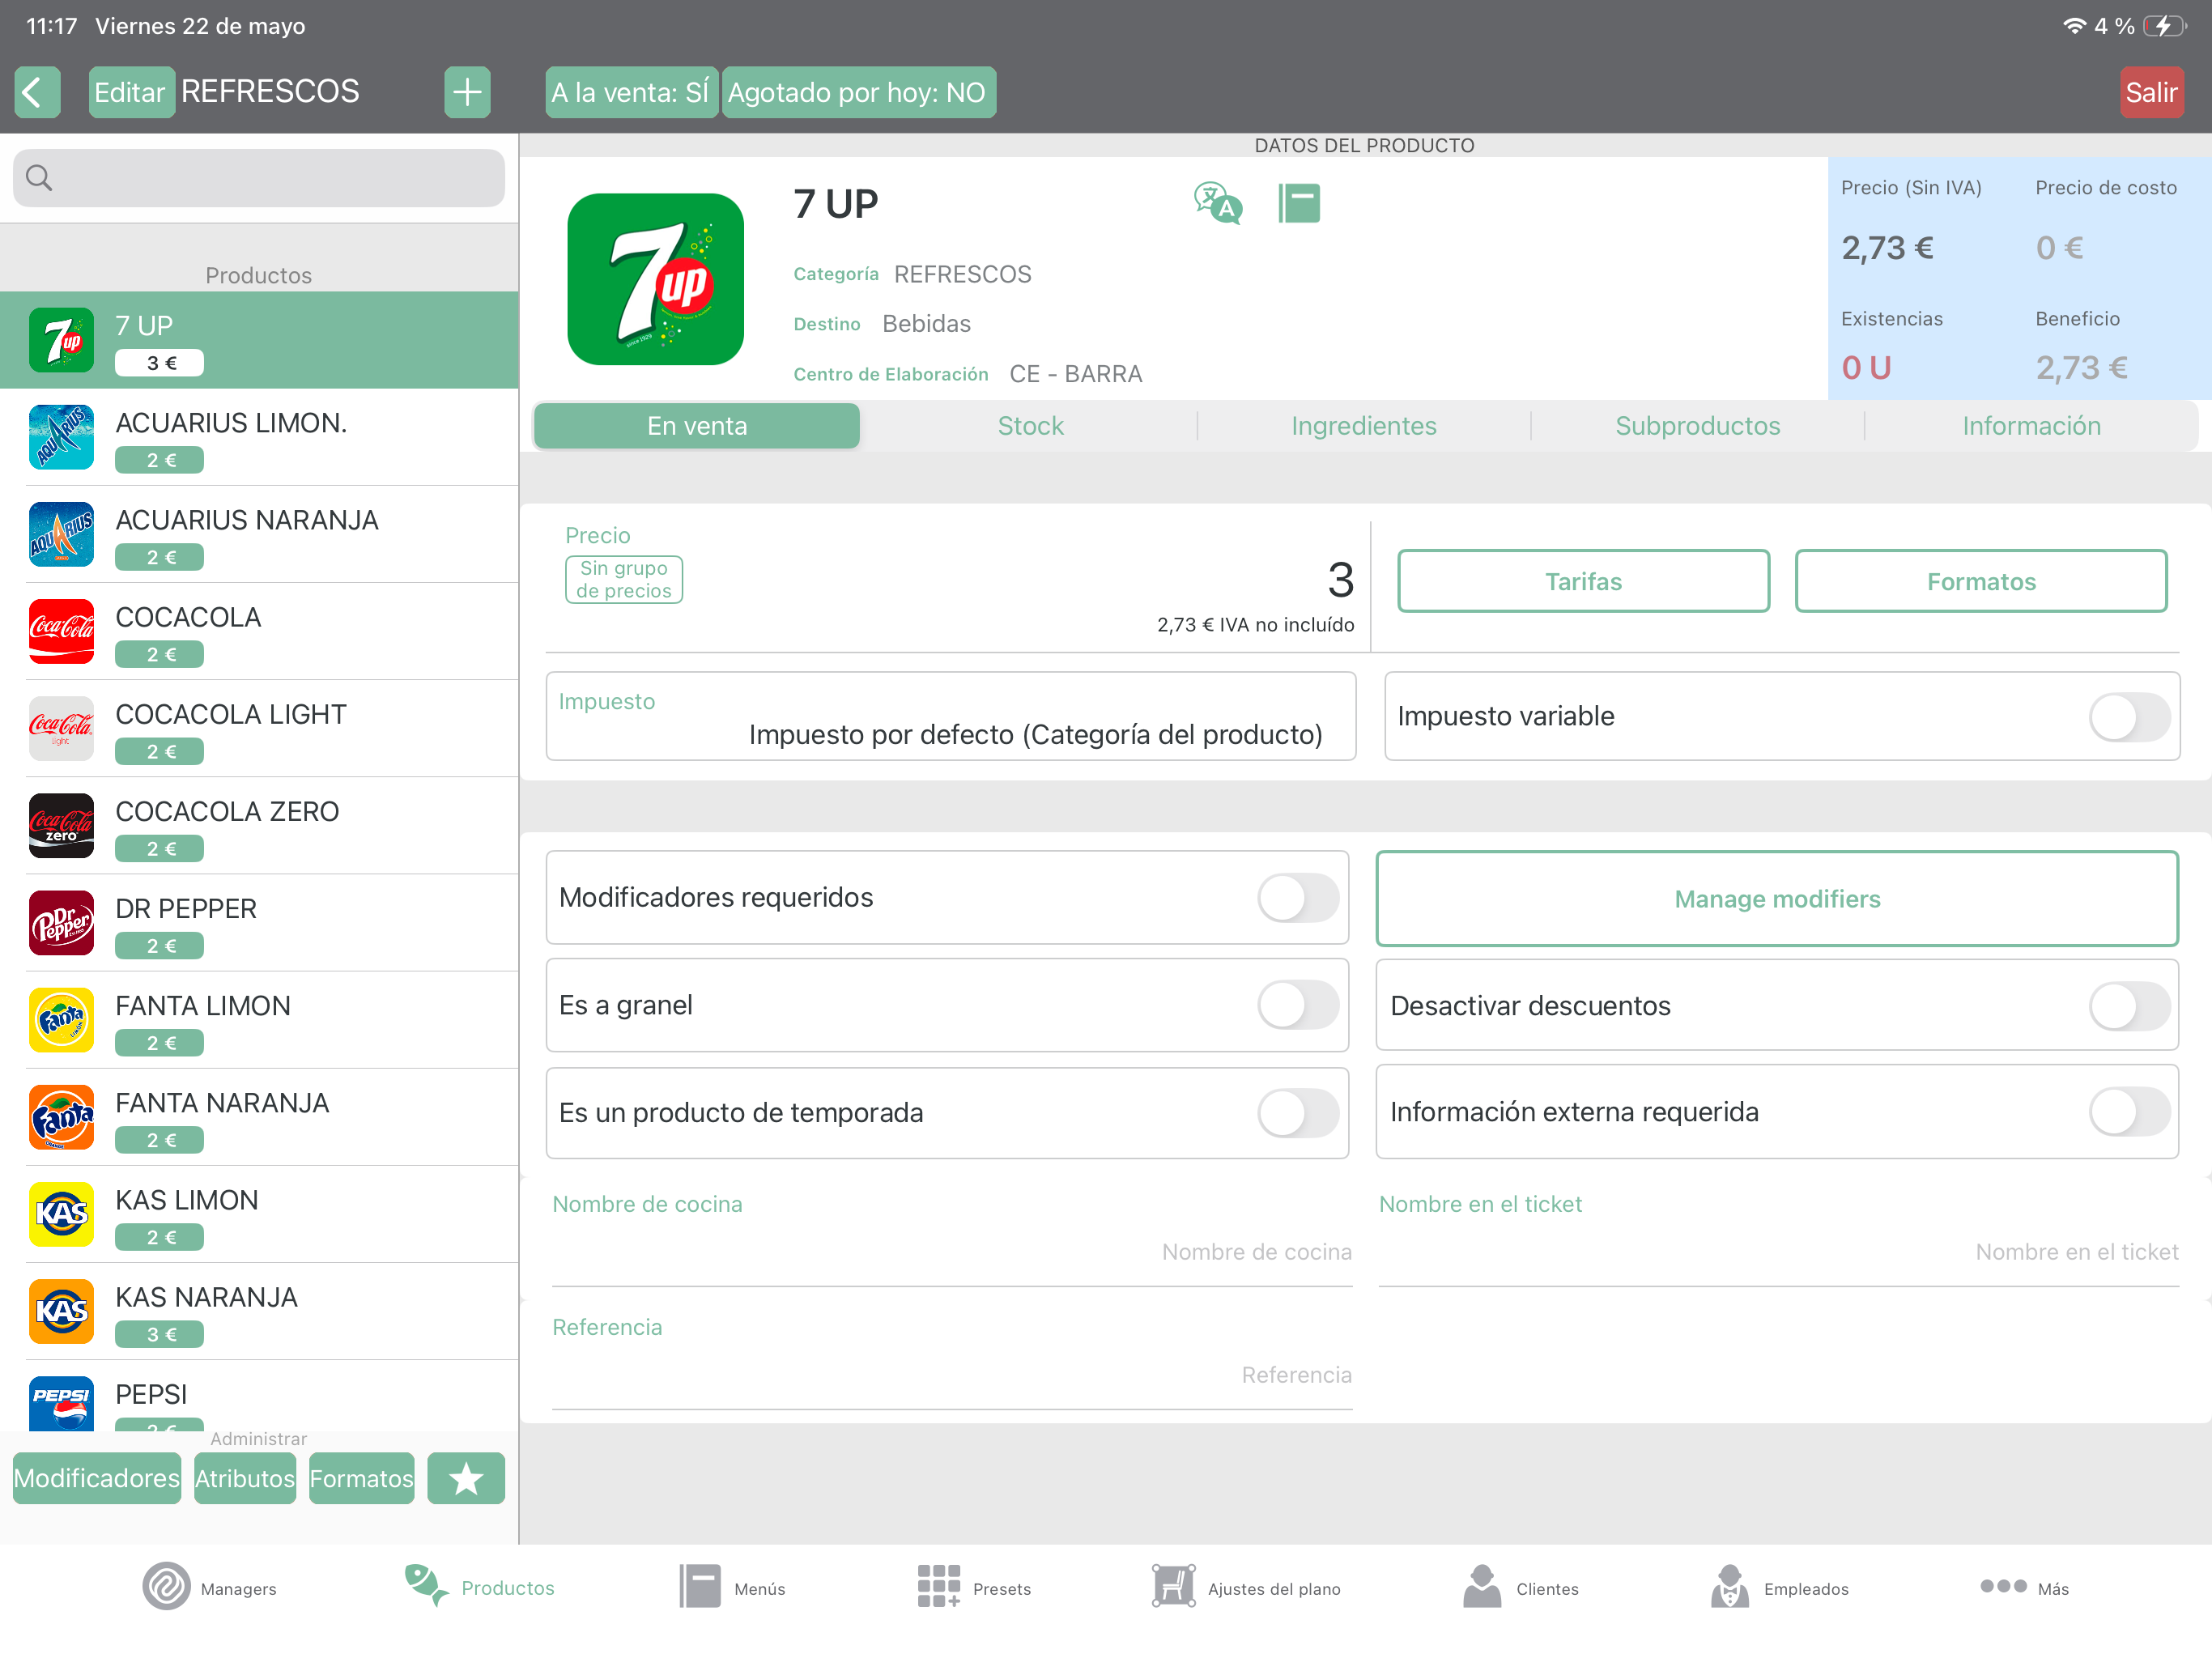The width and height of the screenshot is (2212, 1658).
Task: Open Presets in the bottom bar
Action: [974, 1587]
